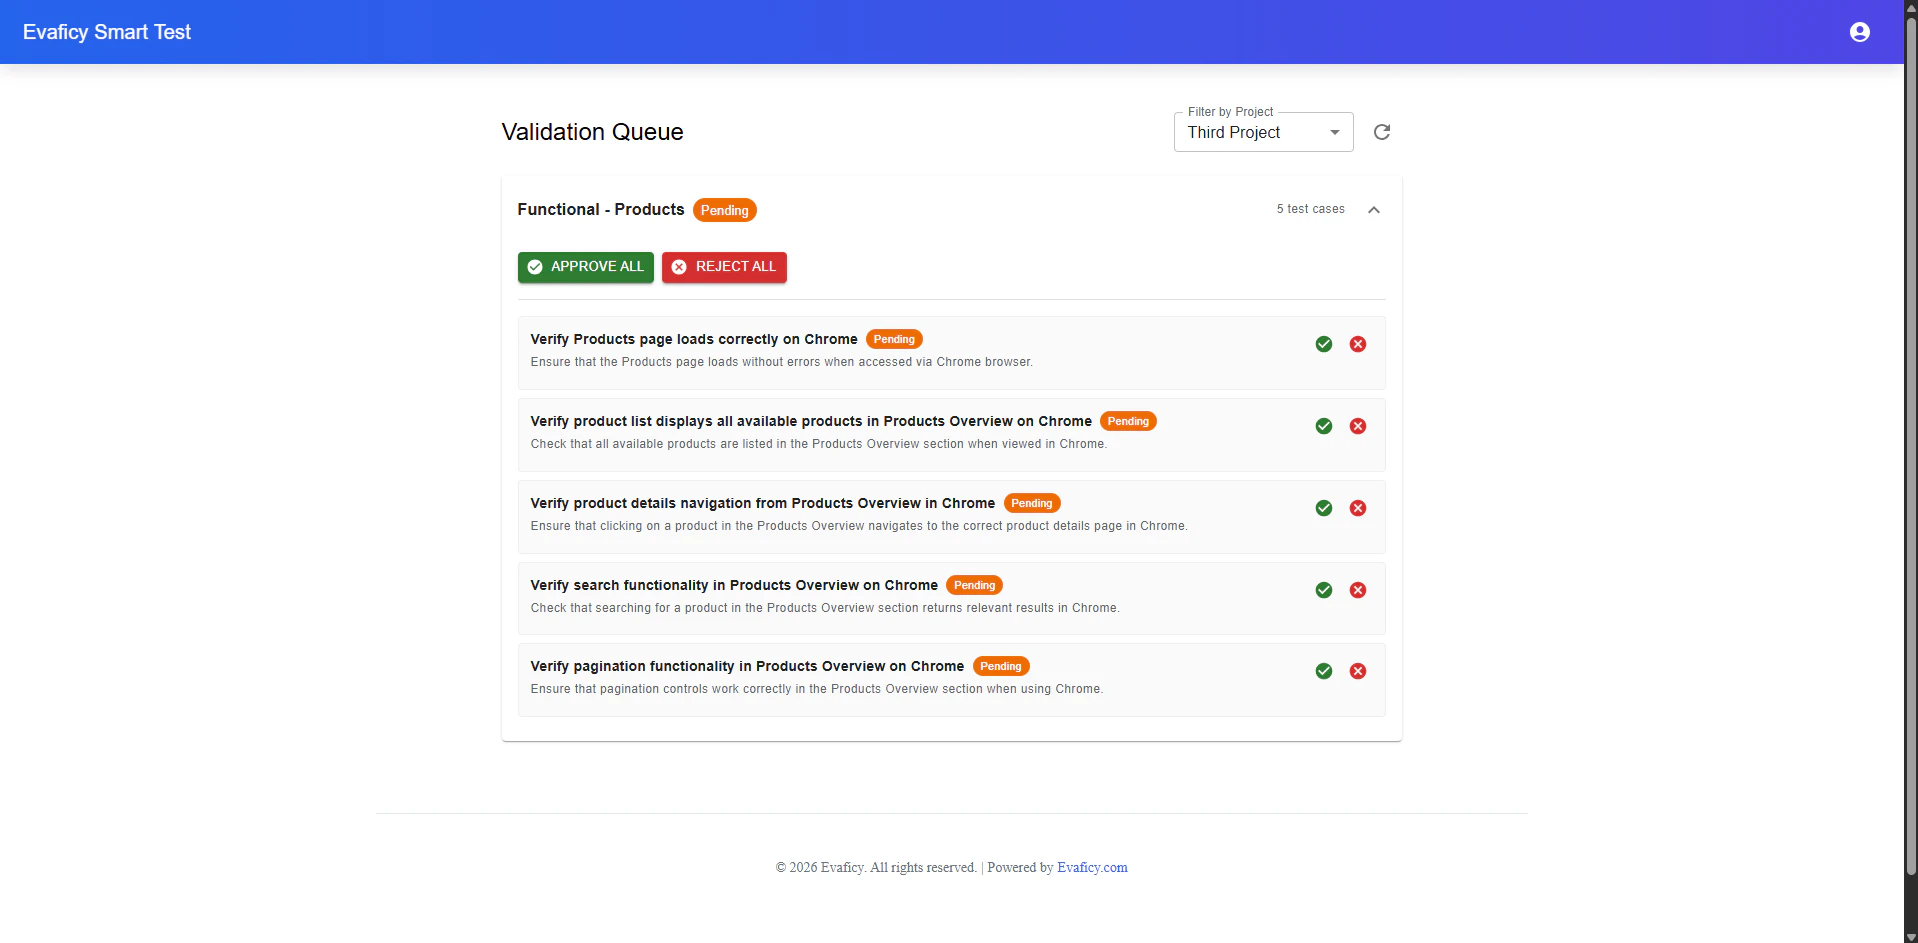Click 'Check that searching for a product' description

[x=825, y=608]
